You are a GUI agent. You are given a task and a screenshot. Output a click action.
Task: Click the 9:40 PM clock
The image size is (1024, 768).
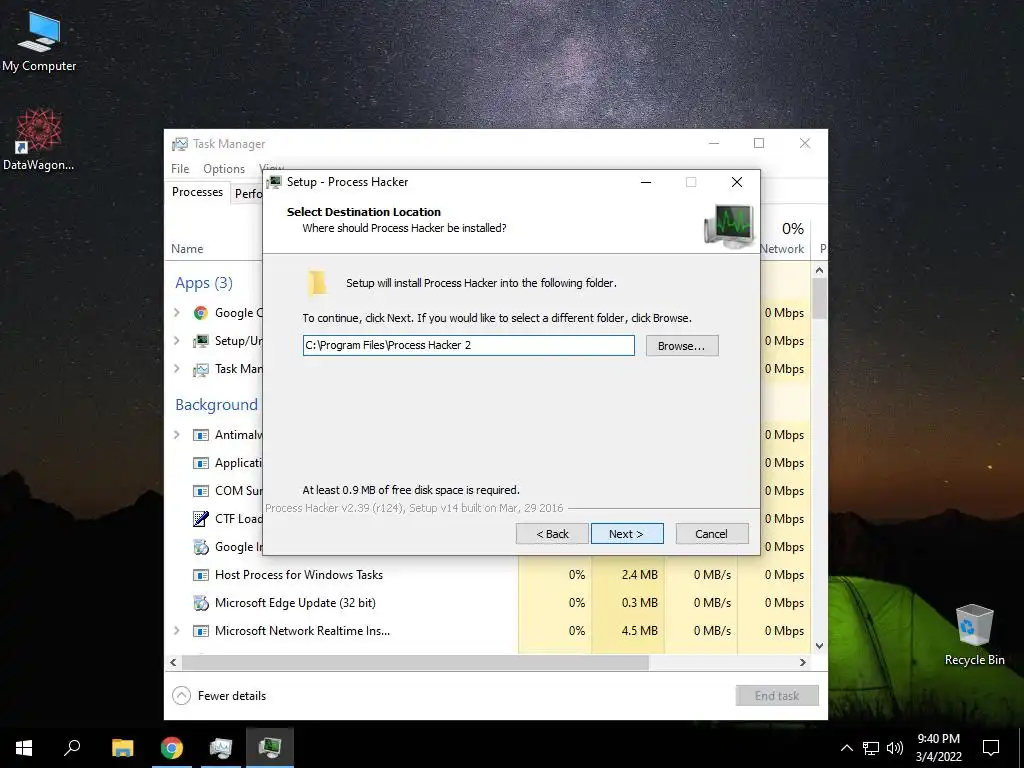click(x=938, y=739)
